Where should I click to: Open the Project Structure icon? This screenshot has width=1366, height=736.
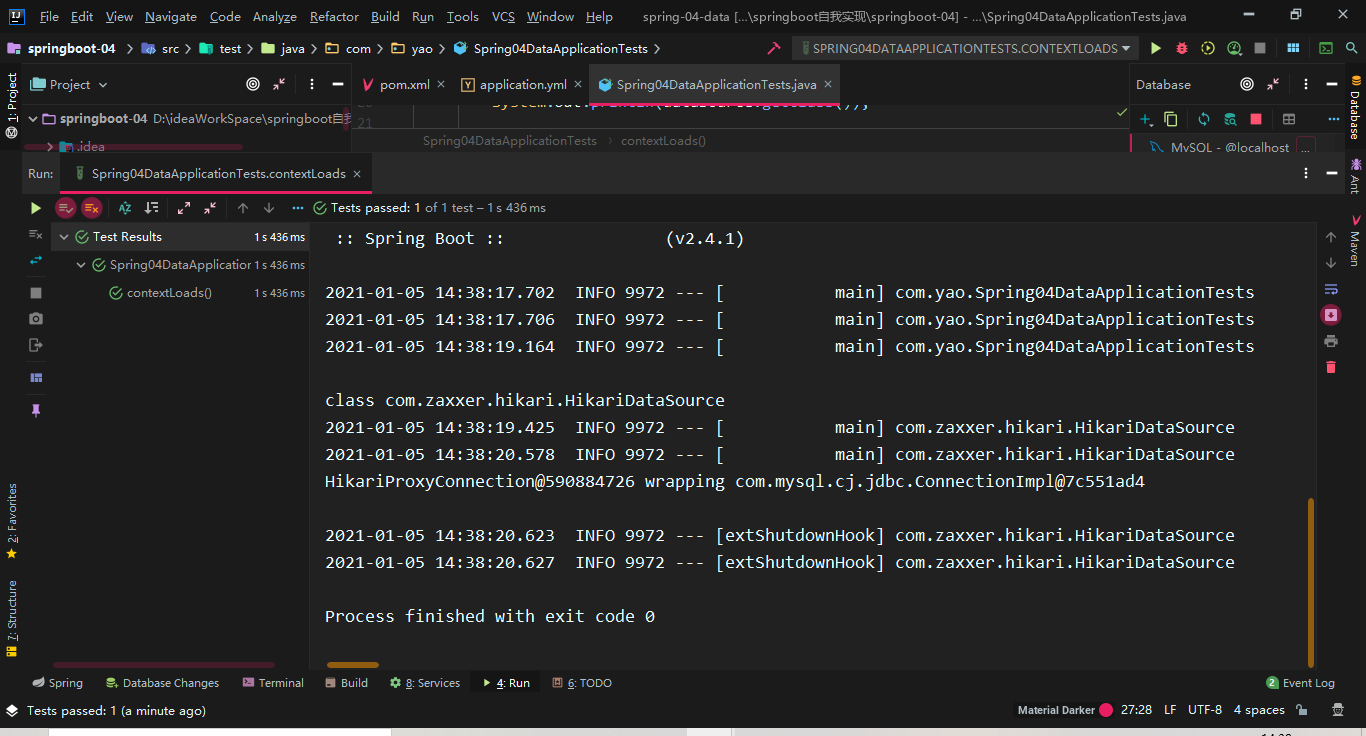[1293, 48]
